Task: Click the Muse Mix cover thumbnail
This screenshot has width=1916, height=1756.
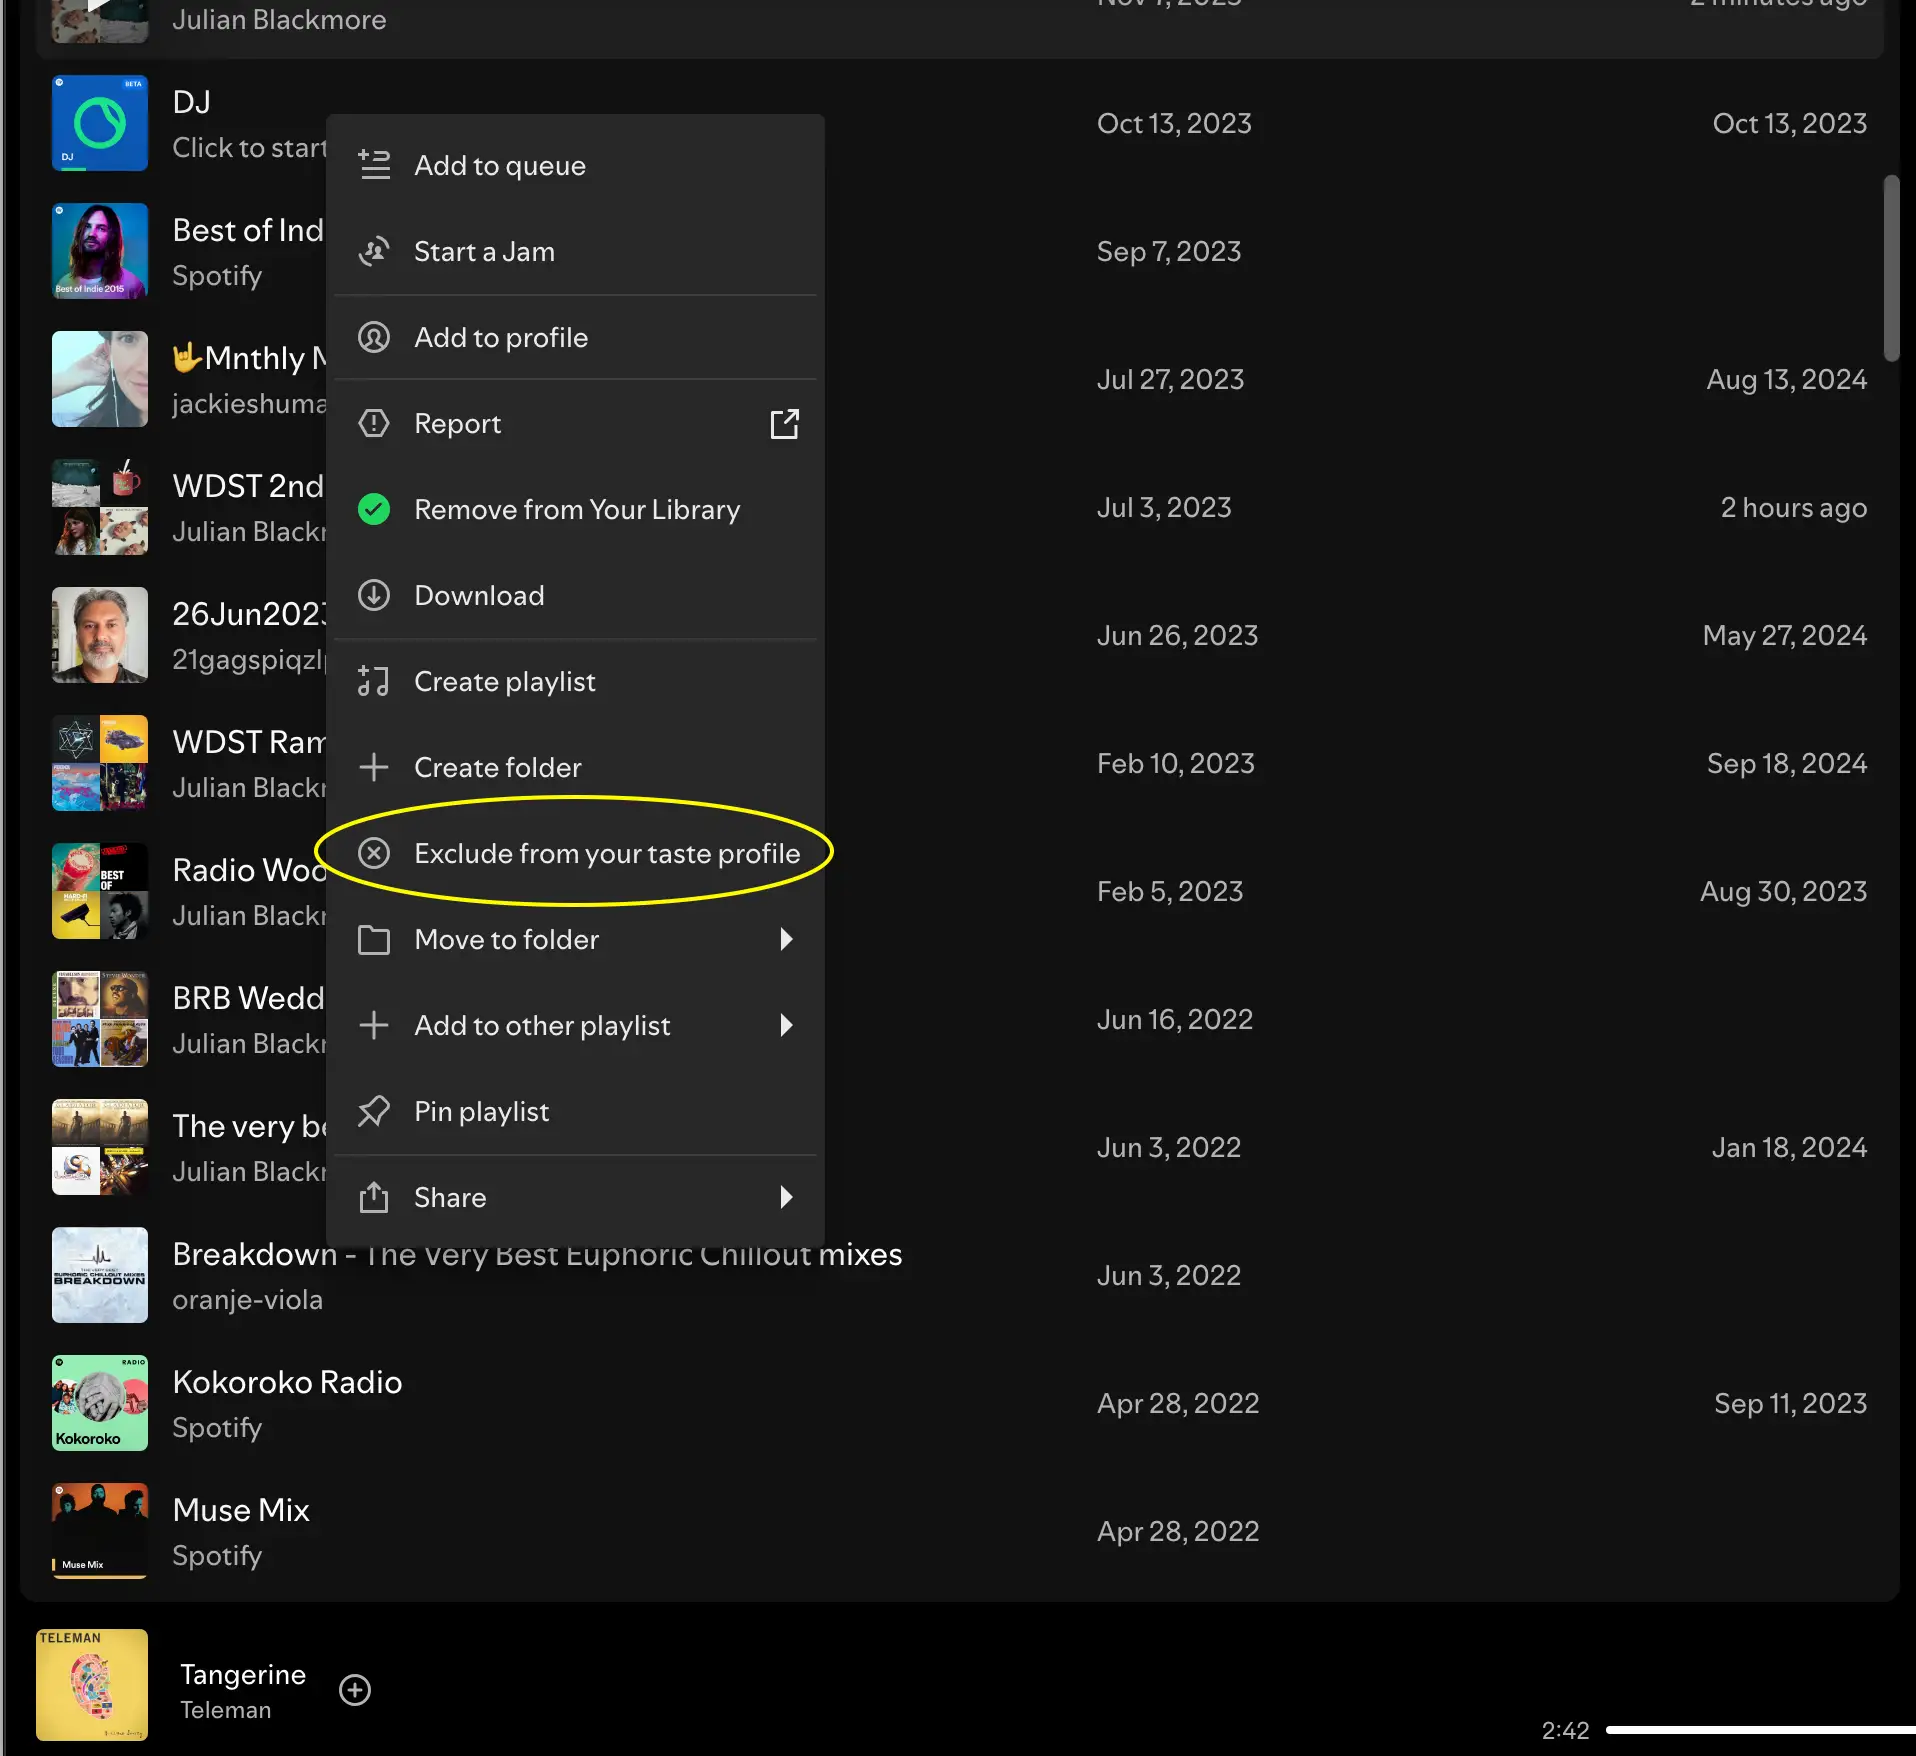Action: (x=100, y=1530)
